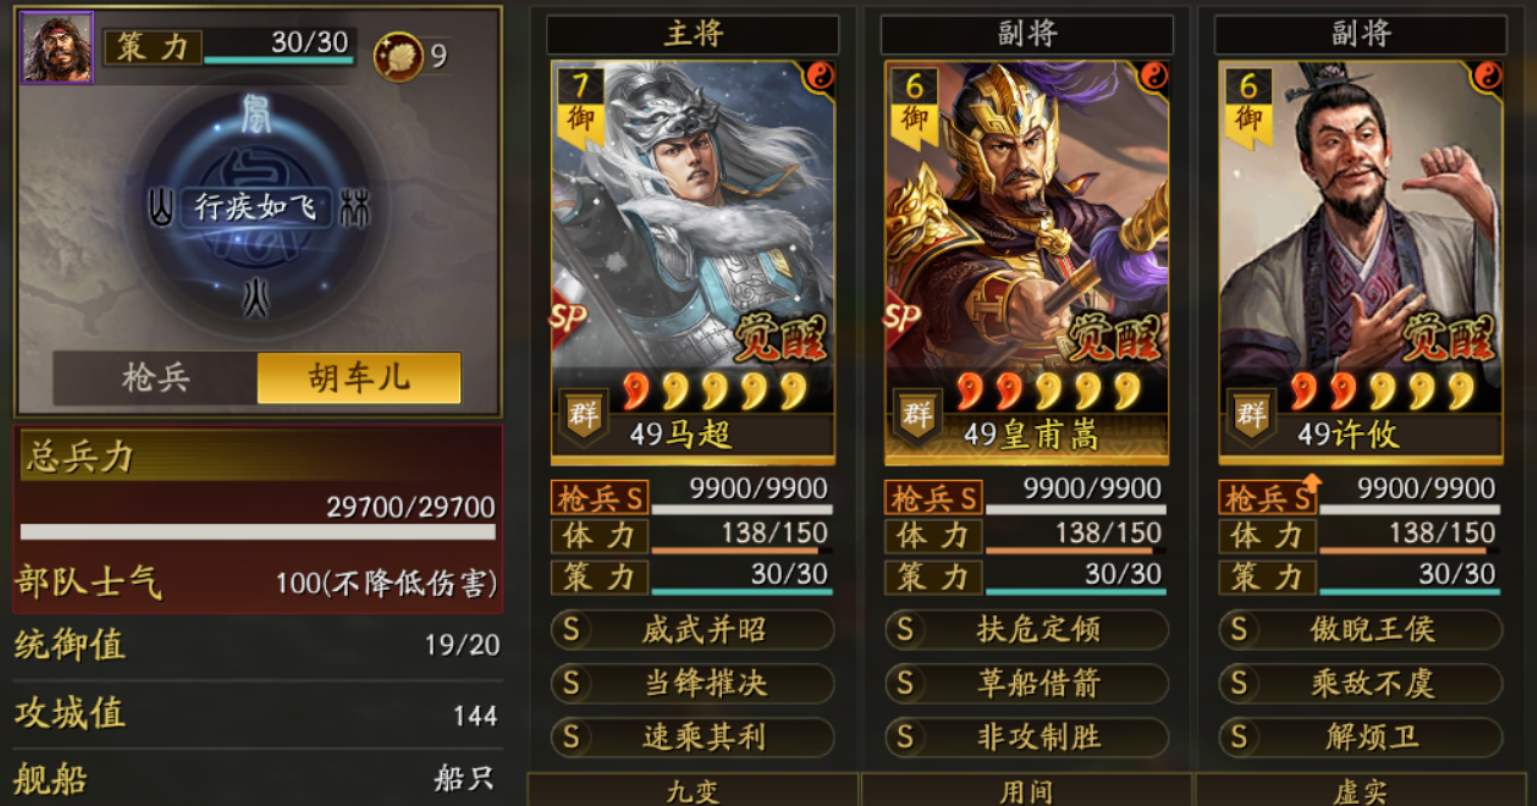The height and width of the screenshot is (806, 1537).
Task: Click SP badge on 马超 card
Action: [568, 320]
